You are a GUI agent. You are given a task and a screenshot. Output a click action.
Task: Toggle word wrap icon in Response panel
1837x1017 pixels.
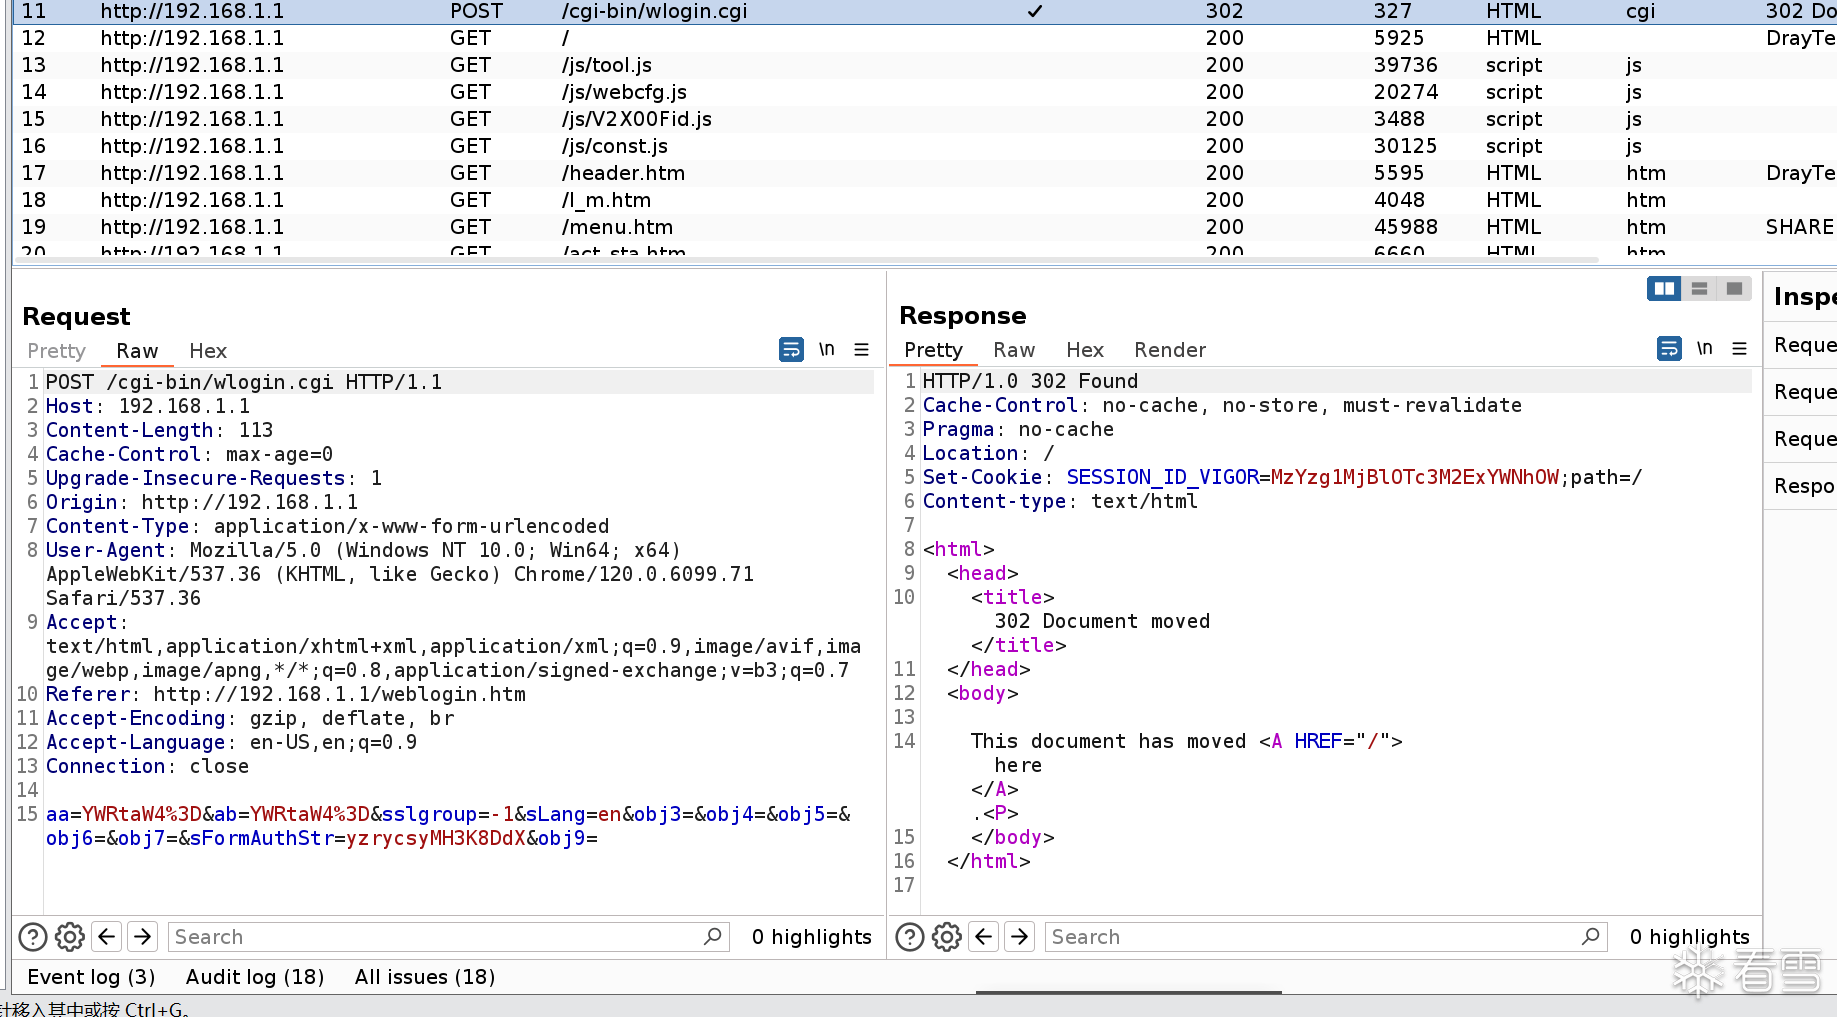point(1669,349)
